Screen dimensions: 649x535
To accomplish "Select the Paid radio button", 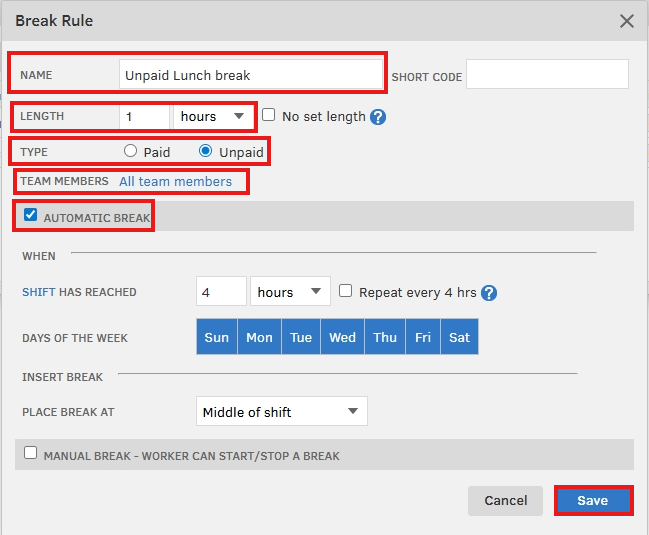I will 131,152.
